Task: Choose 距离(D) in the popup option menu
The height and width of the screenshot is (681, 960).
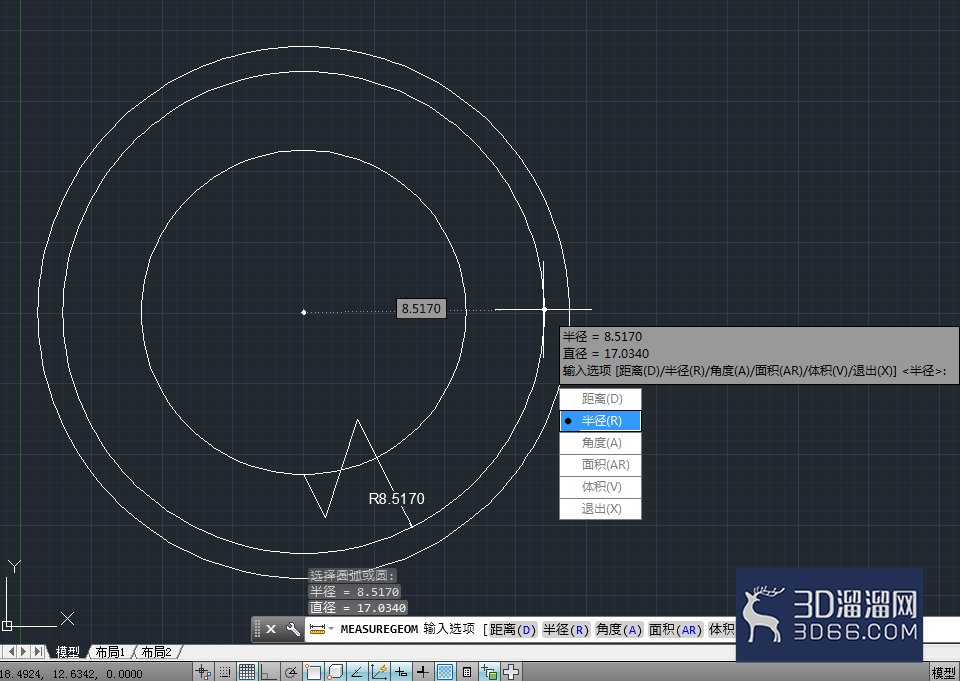Action: pos(601,399)
